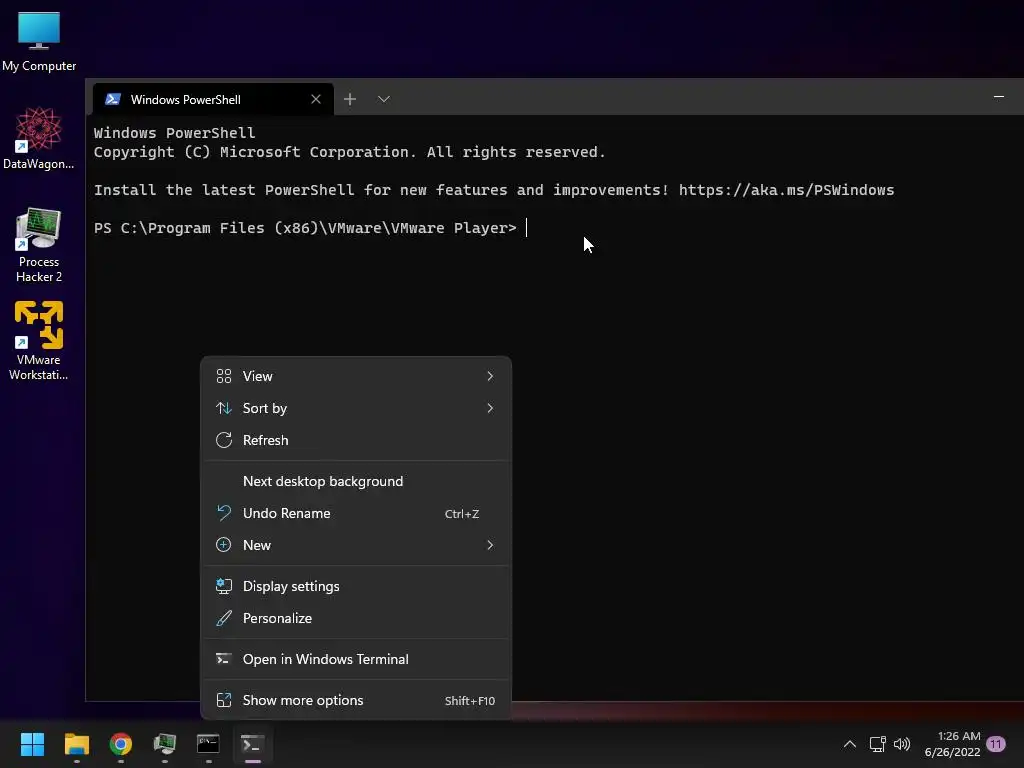The height and width of the screenshot is (768, 1024).
Task: Select Next desktop background
Action: pos(356,481)
